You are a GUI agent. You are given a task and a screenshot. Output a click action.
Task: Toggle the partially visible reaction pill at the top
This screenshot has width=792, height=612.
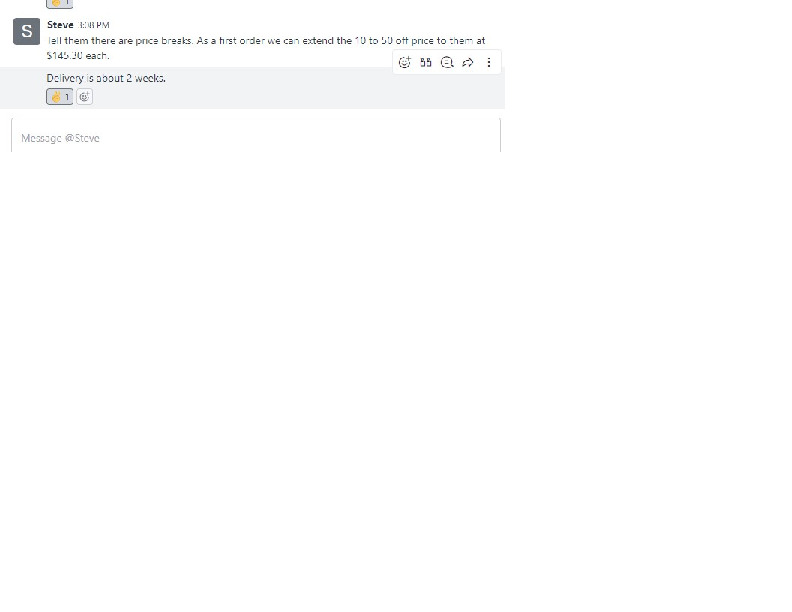tap(60, 4)
